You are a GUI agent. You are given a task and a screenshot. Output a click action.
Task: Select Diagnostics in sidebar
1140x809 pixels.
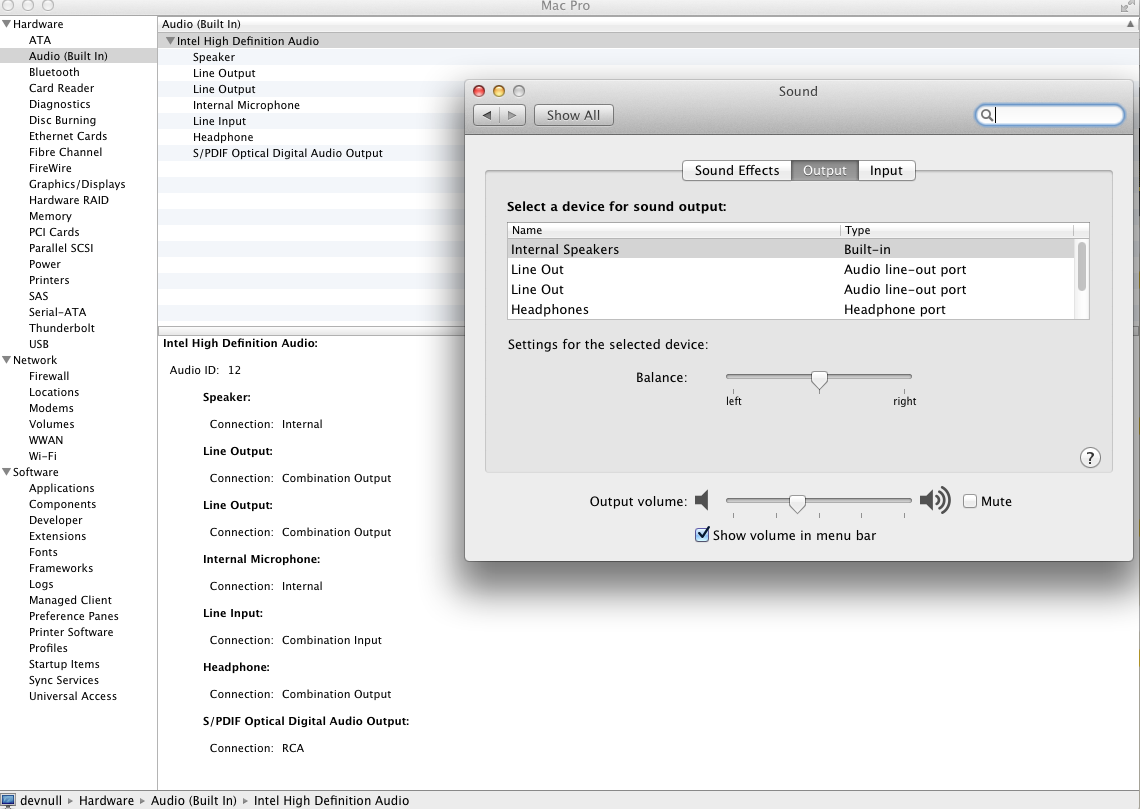tap(60, 104)
